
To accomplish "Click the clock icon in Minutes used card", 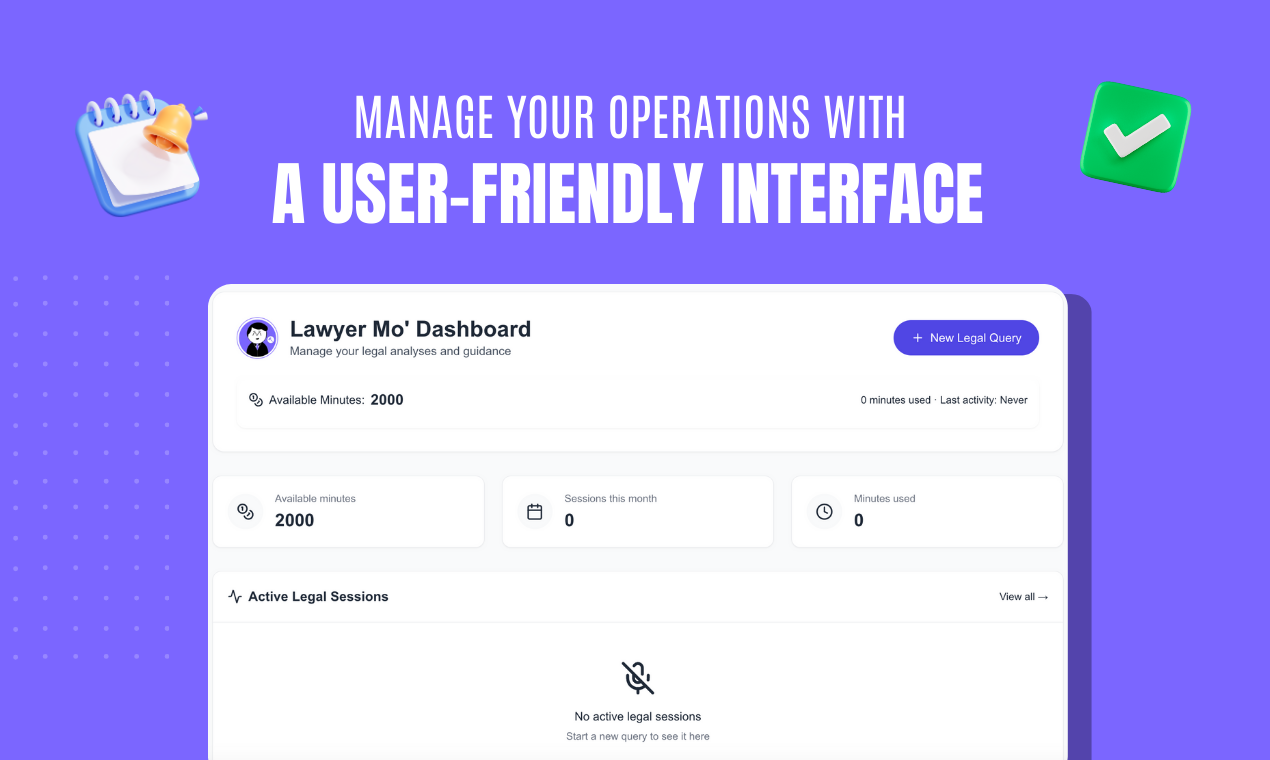I will point(824,512).
